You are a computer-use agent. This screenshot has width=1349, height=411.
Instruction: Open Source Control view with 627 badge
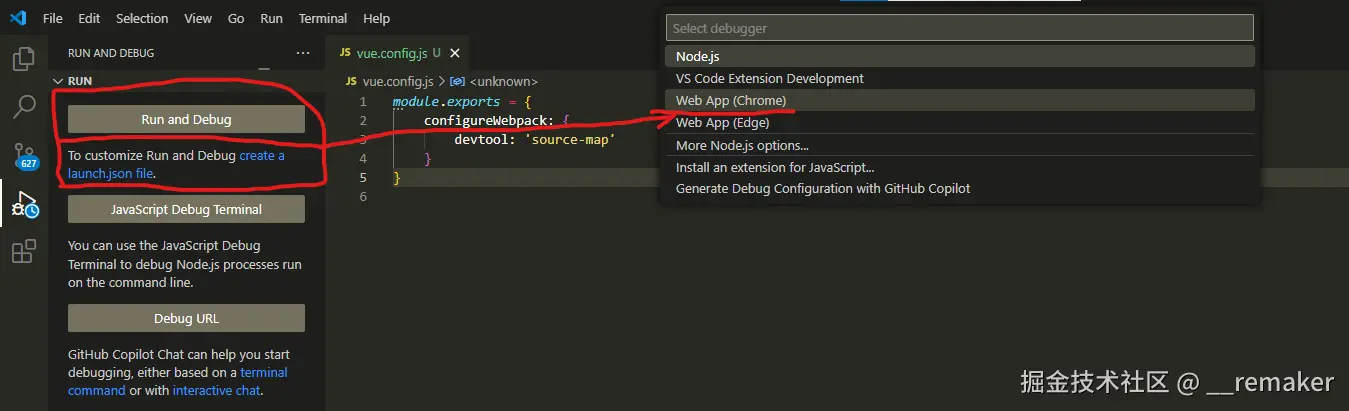23,155
